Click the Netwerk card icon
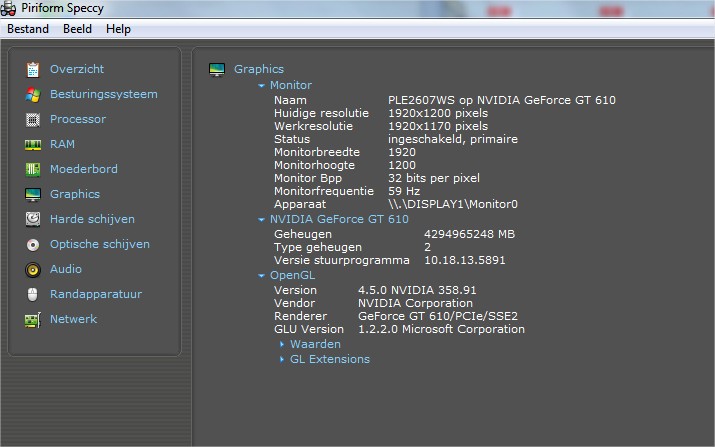The height and width of the screenshot is (447, 715). tap(33, 320)
